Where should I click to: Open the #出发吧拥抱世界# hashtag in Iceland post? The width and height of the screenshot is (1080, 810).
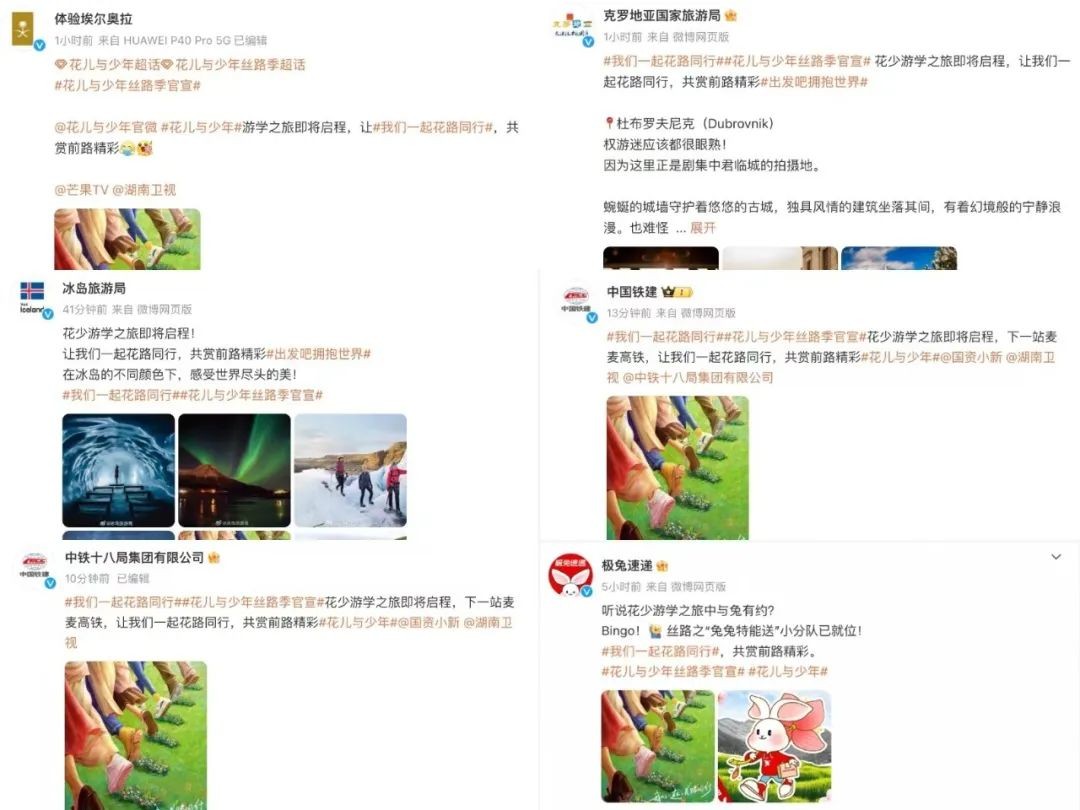pos(318,354)
